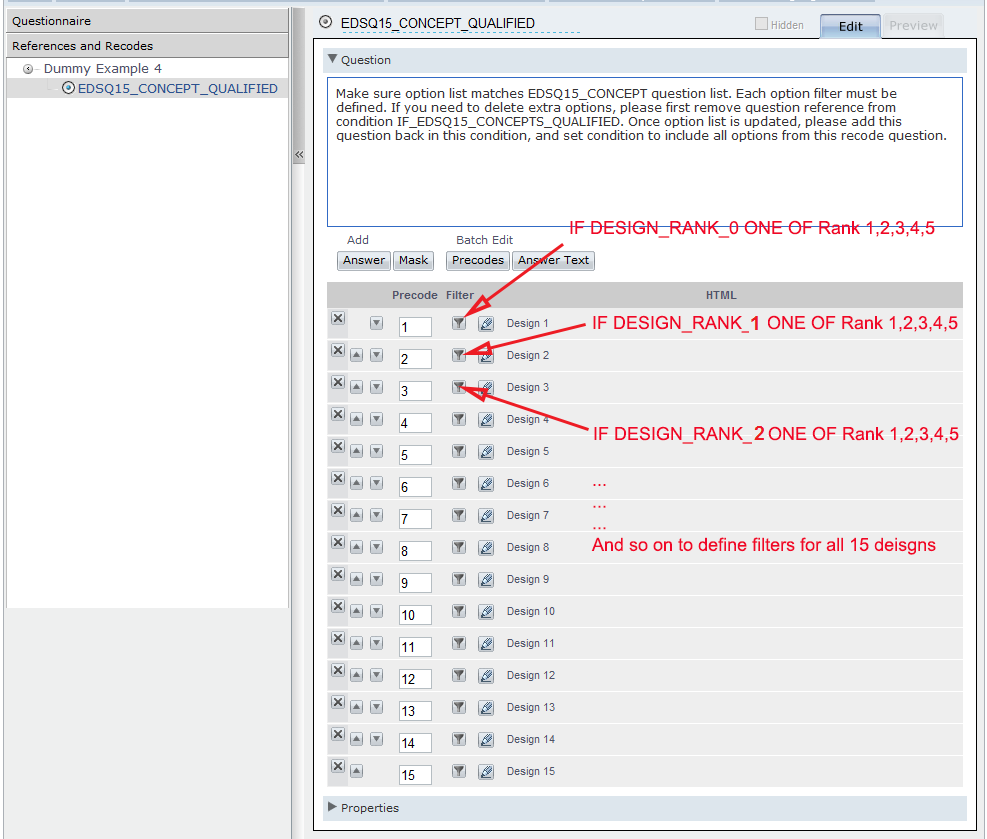Image resolution: width=987 pixels, height=839 pixels.
Task: Open filter for Design 15 row
Action: [459, 771]
